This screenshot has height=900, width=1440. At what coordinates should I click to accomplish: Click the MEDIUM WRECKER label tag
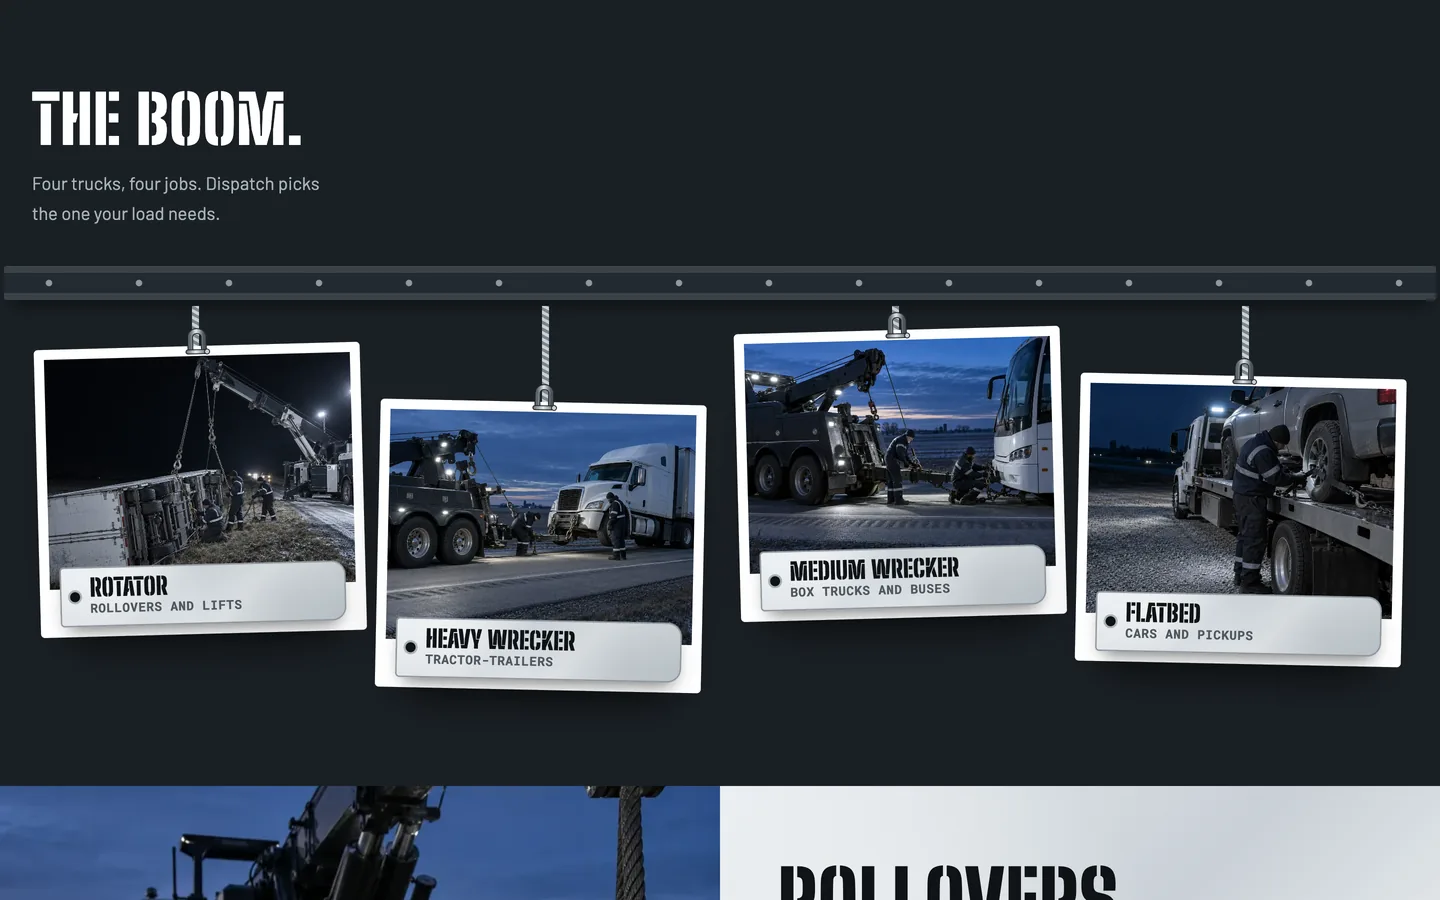[903, 578]
